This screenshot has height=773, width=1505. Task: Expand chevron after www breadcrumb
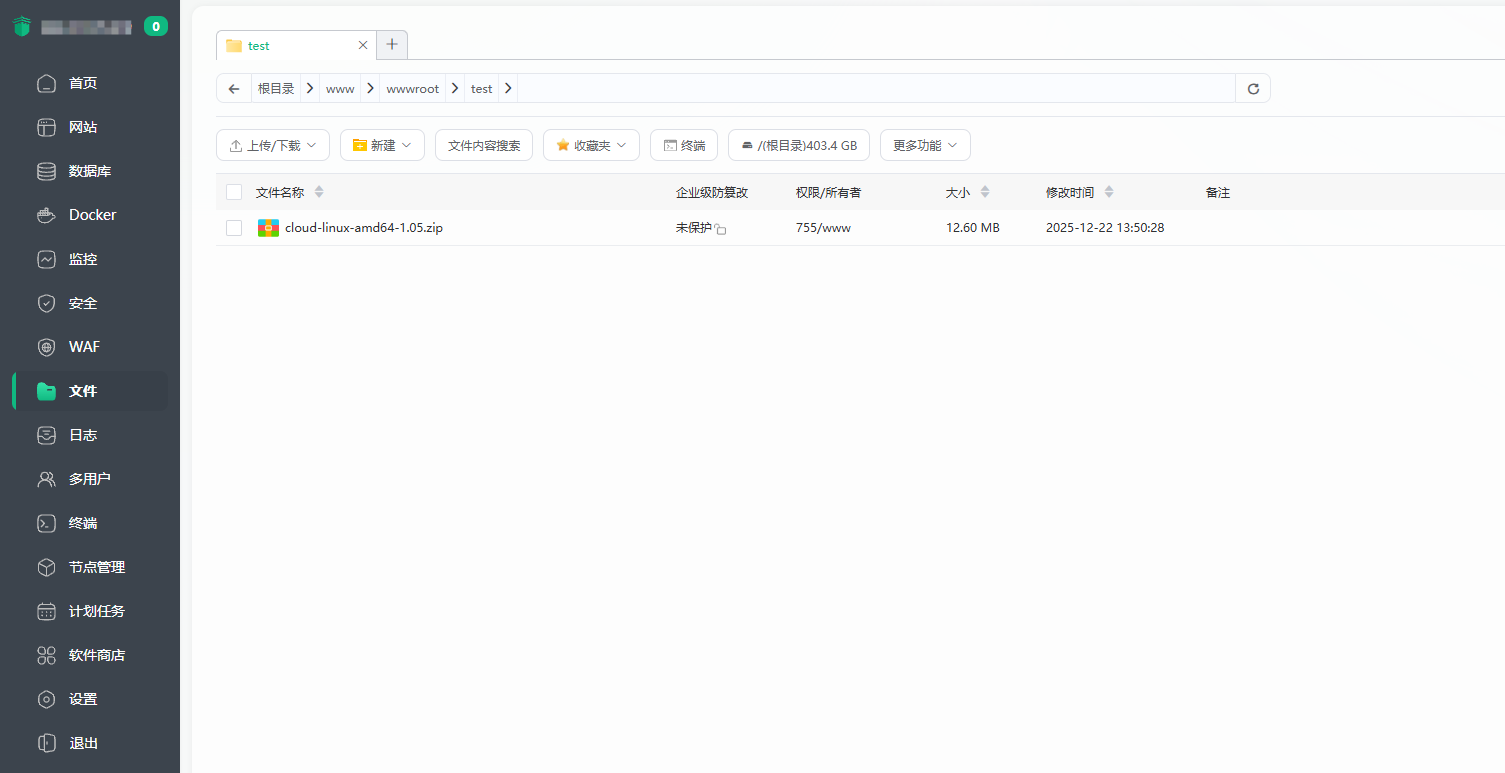click(x=370, y=88)
